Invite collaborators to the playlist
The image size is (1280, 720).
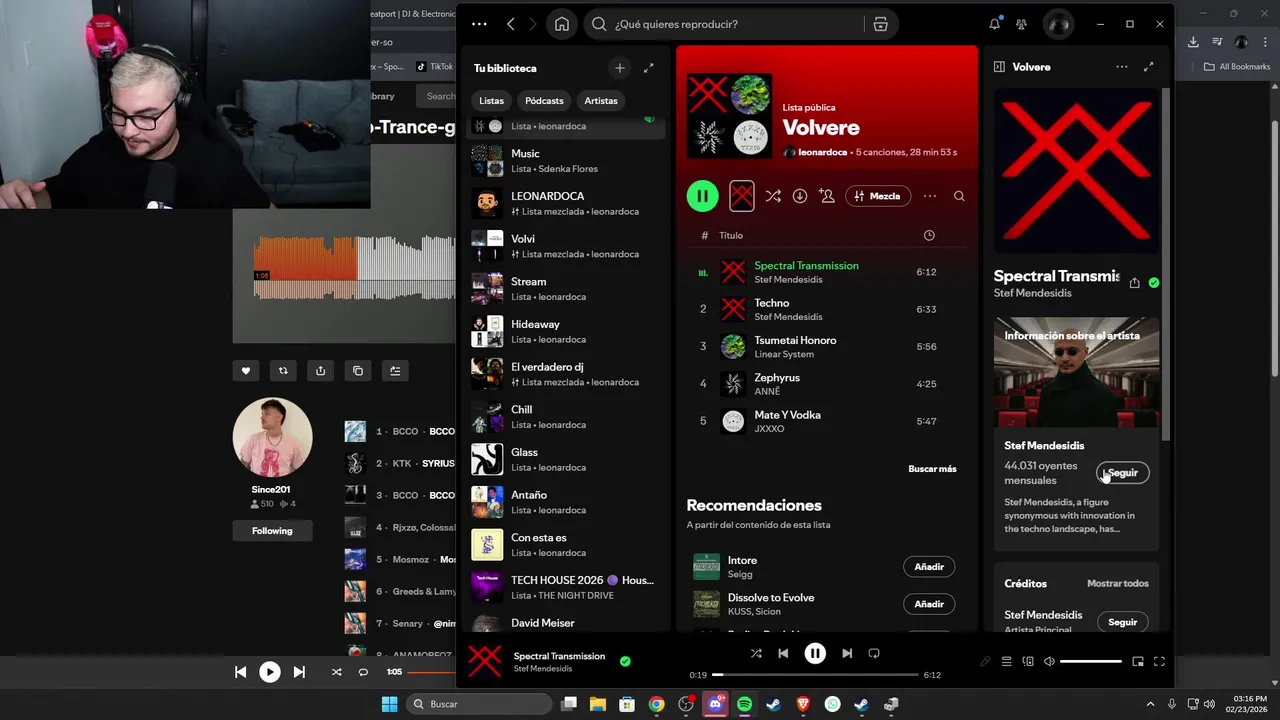(x=827, y=196)
